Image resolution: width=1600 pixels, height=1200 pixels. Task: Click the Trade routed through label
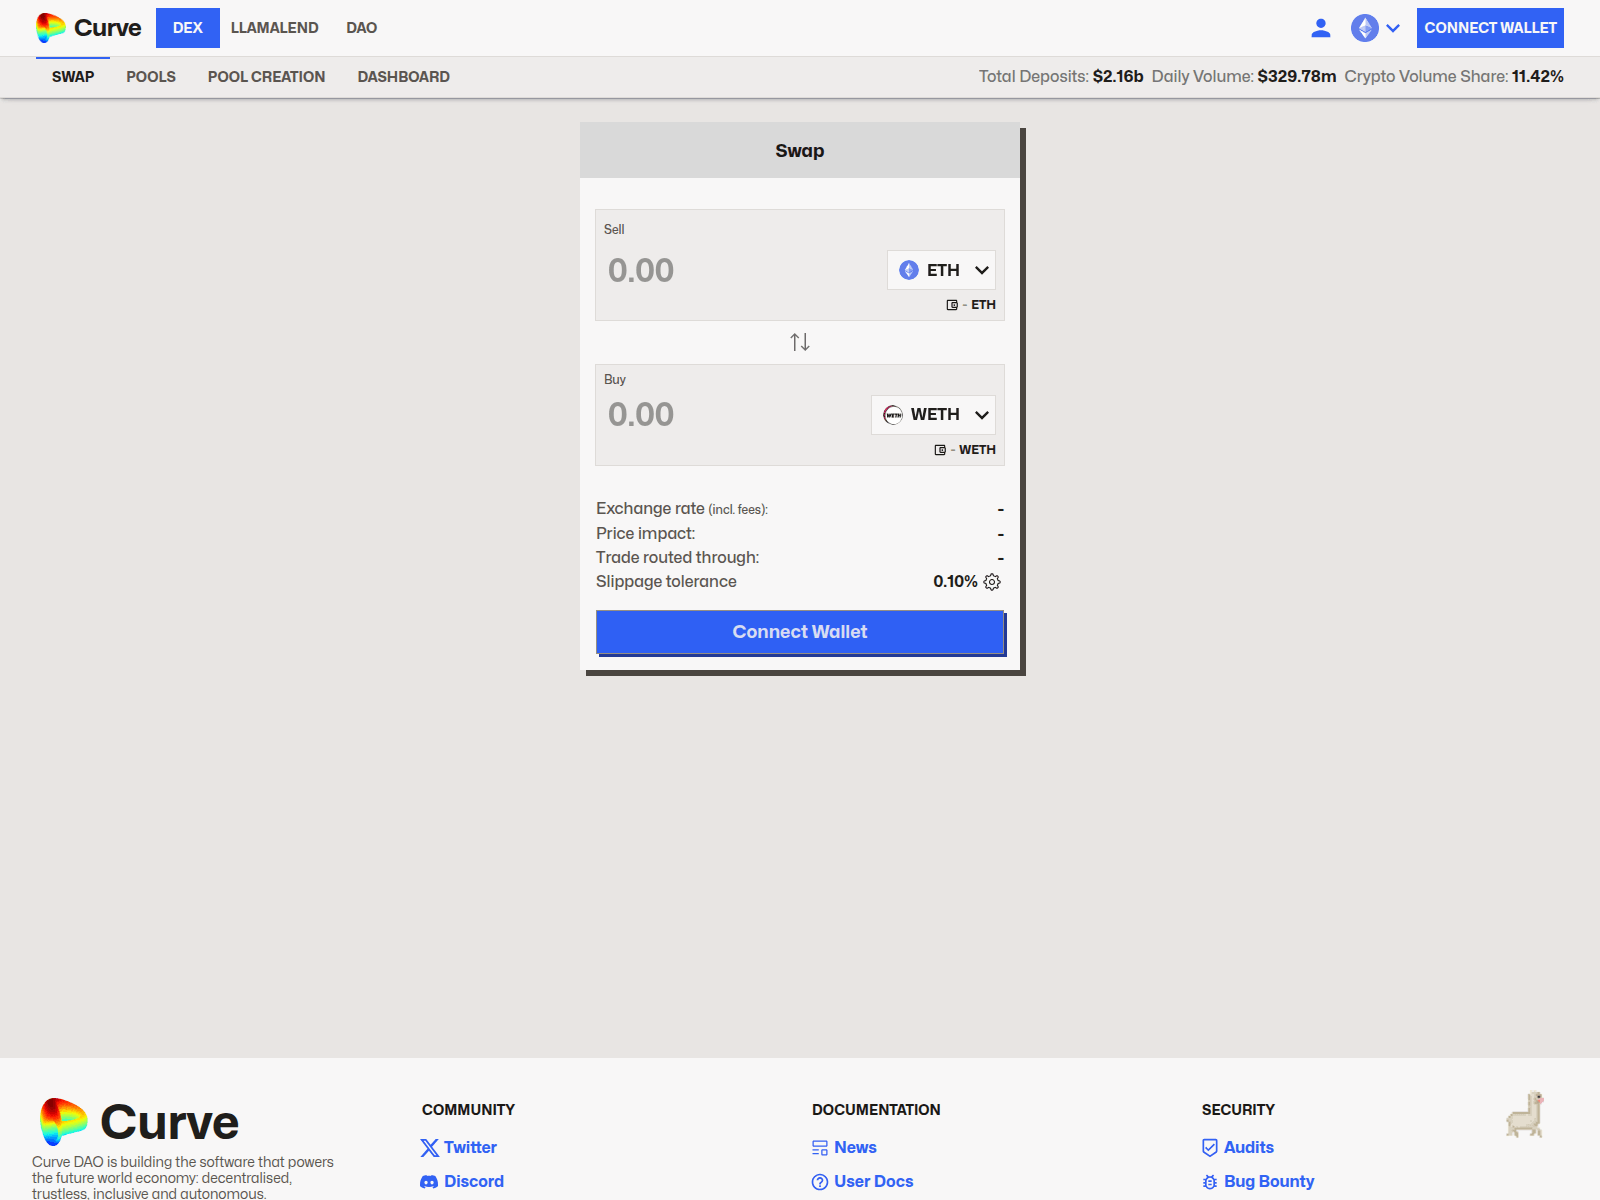point(678,558)
